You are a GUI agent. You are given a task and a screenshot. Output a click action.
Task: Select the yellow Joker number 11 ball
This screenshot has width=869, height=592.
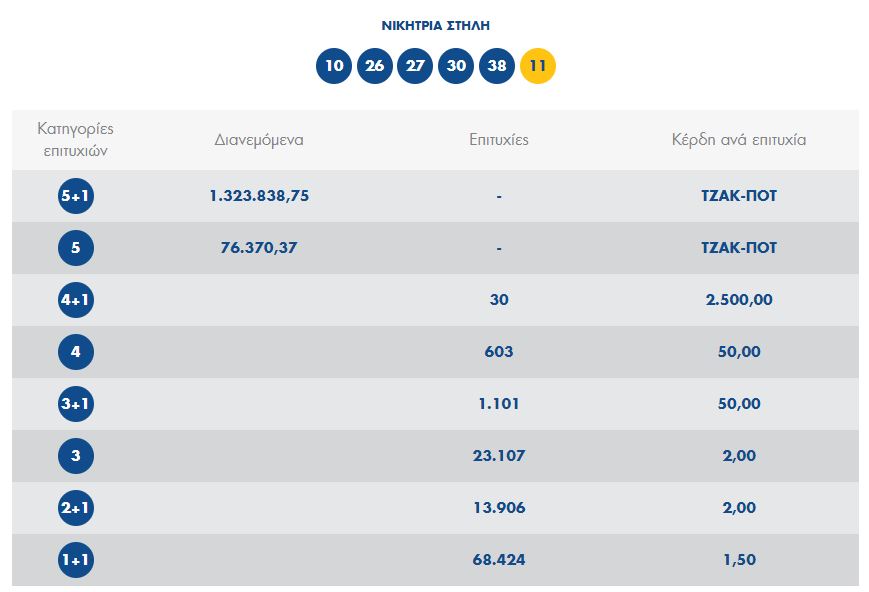tap(538, 67)
